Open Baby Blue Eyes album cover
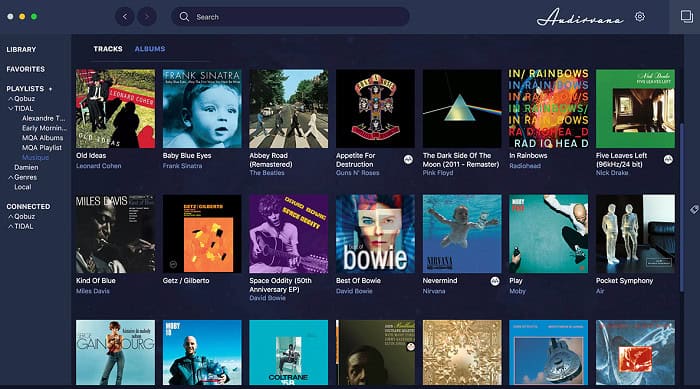700x389 pixels. tap(202, 109)
